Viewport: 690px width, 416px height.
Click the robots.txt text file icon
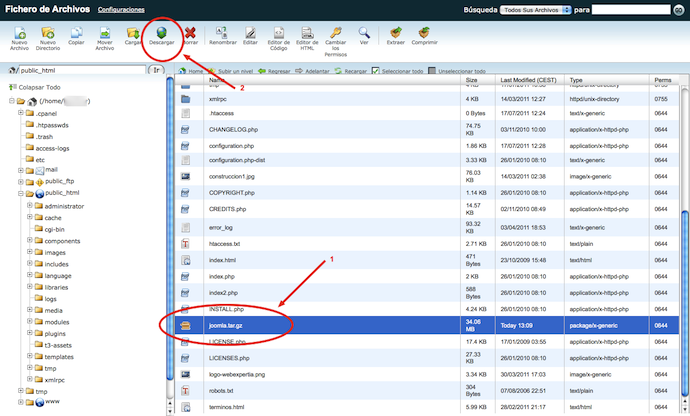coord(185,390)
